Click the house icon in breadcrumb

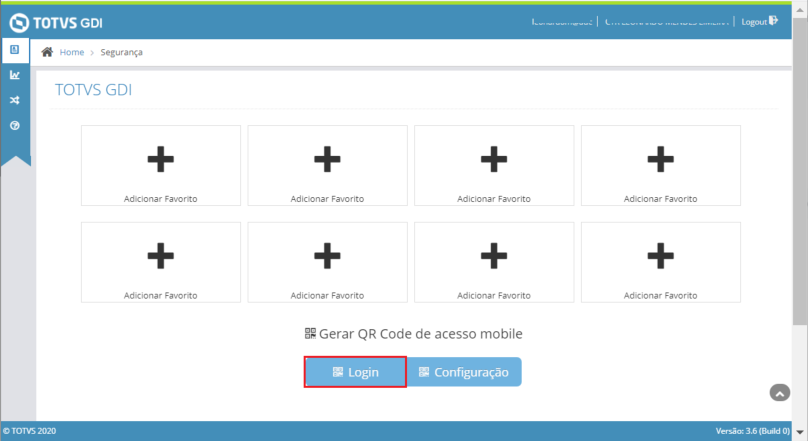point(47,52)
